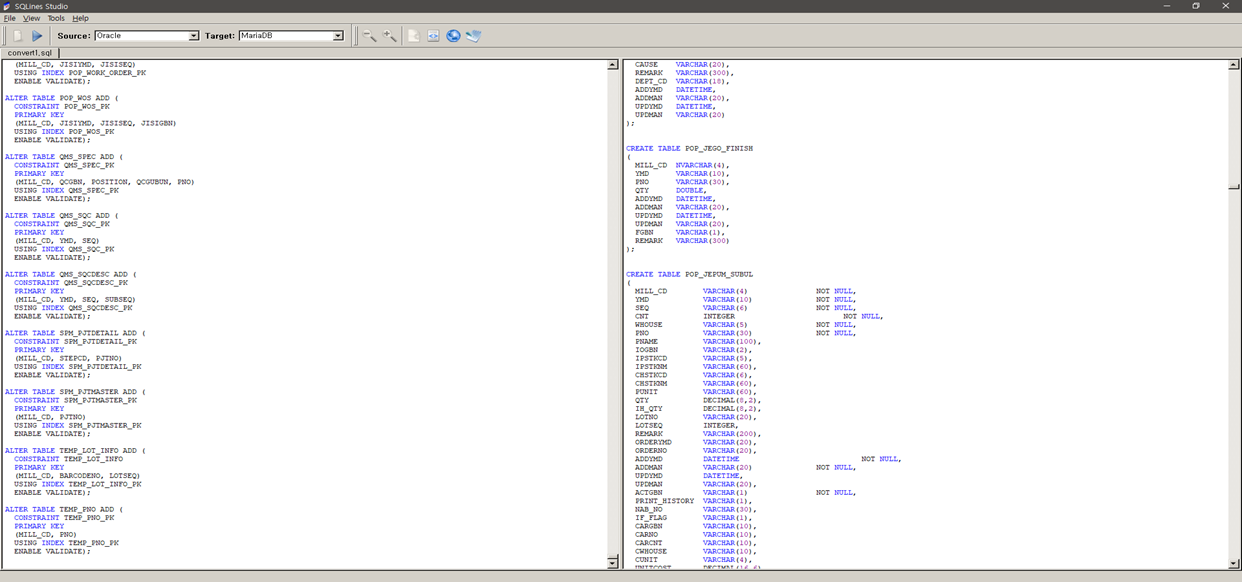Open the Tools menu
Viewport: 1242px width, 582px height.
(x=56, y=18)
